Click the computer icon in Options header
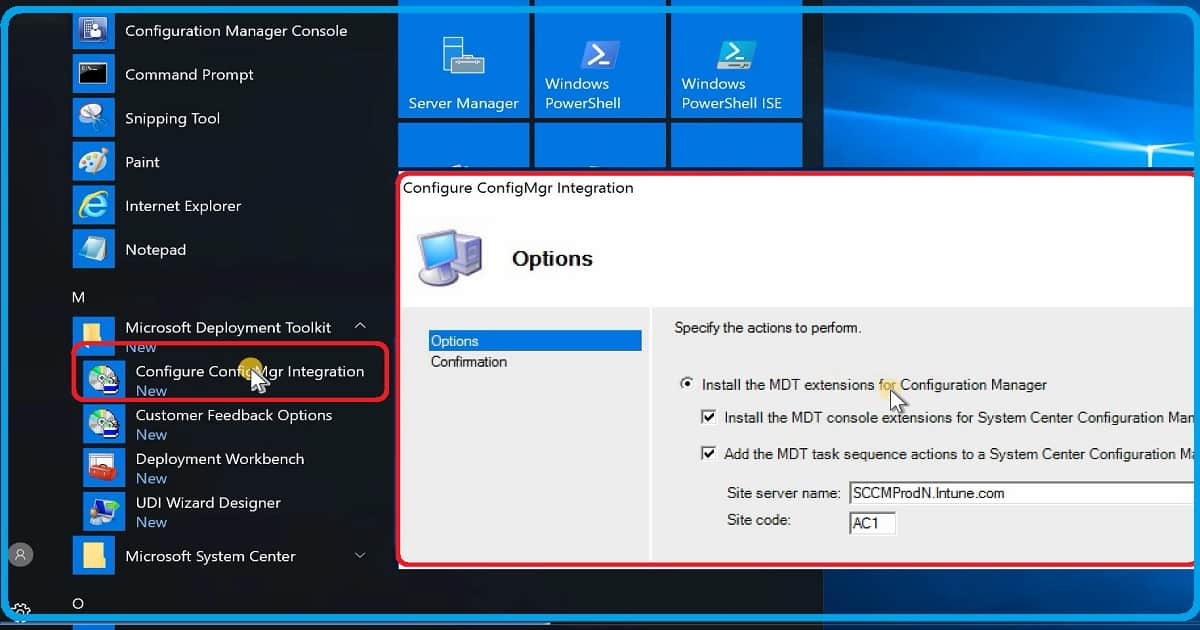The image size is (1200, 630). coord(450,258)
